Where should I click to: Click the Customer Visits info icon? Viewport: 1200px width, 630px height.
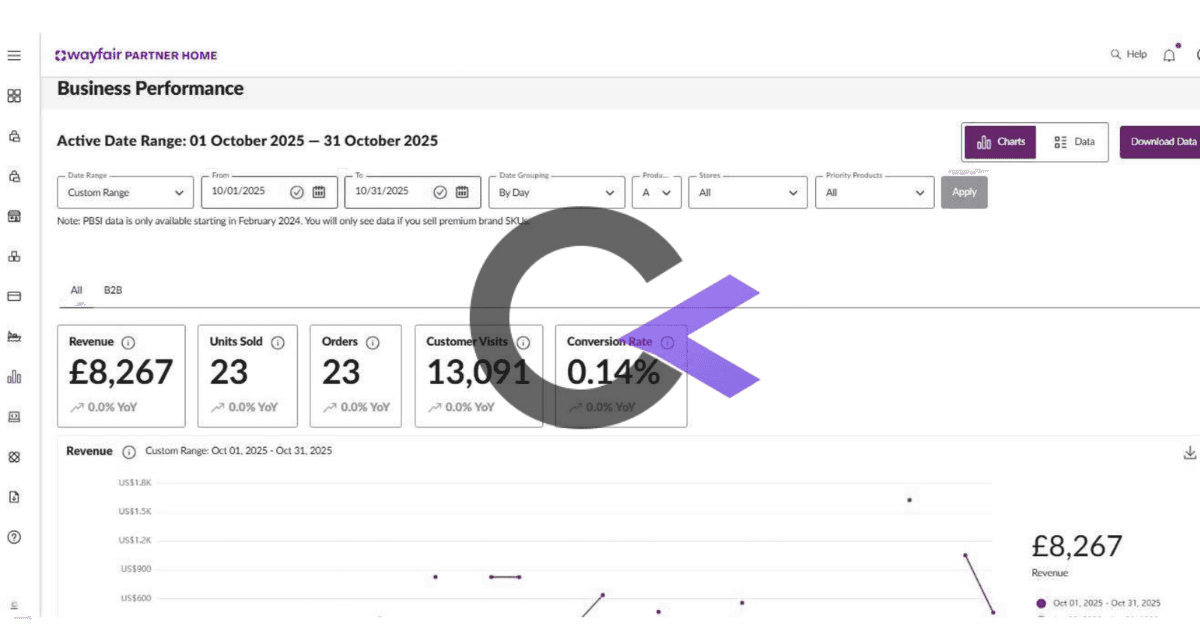pyautogui.click(x=523, y=342)
